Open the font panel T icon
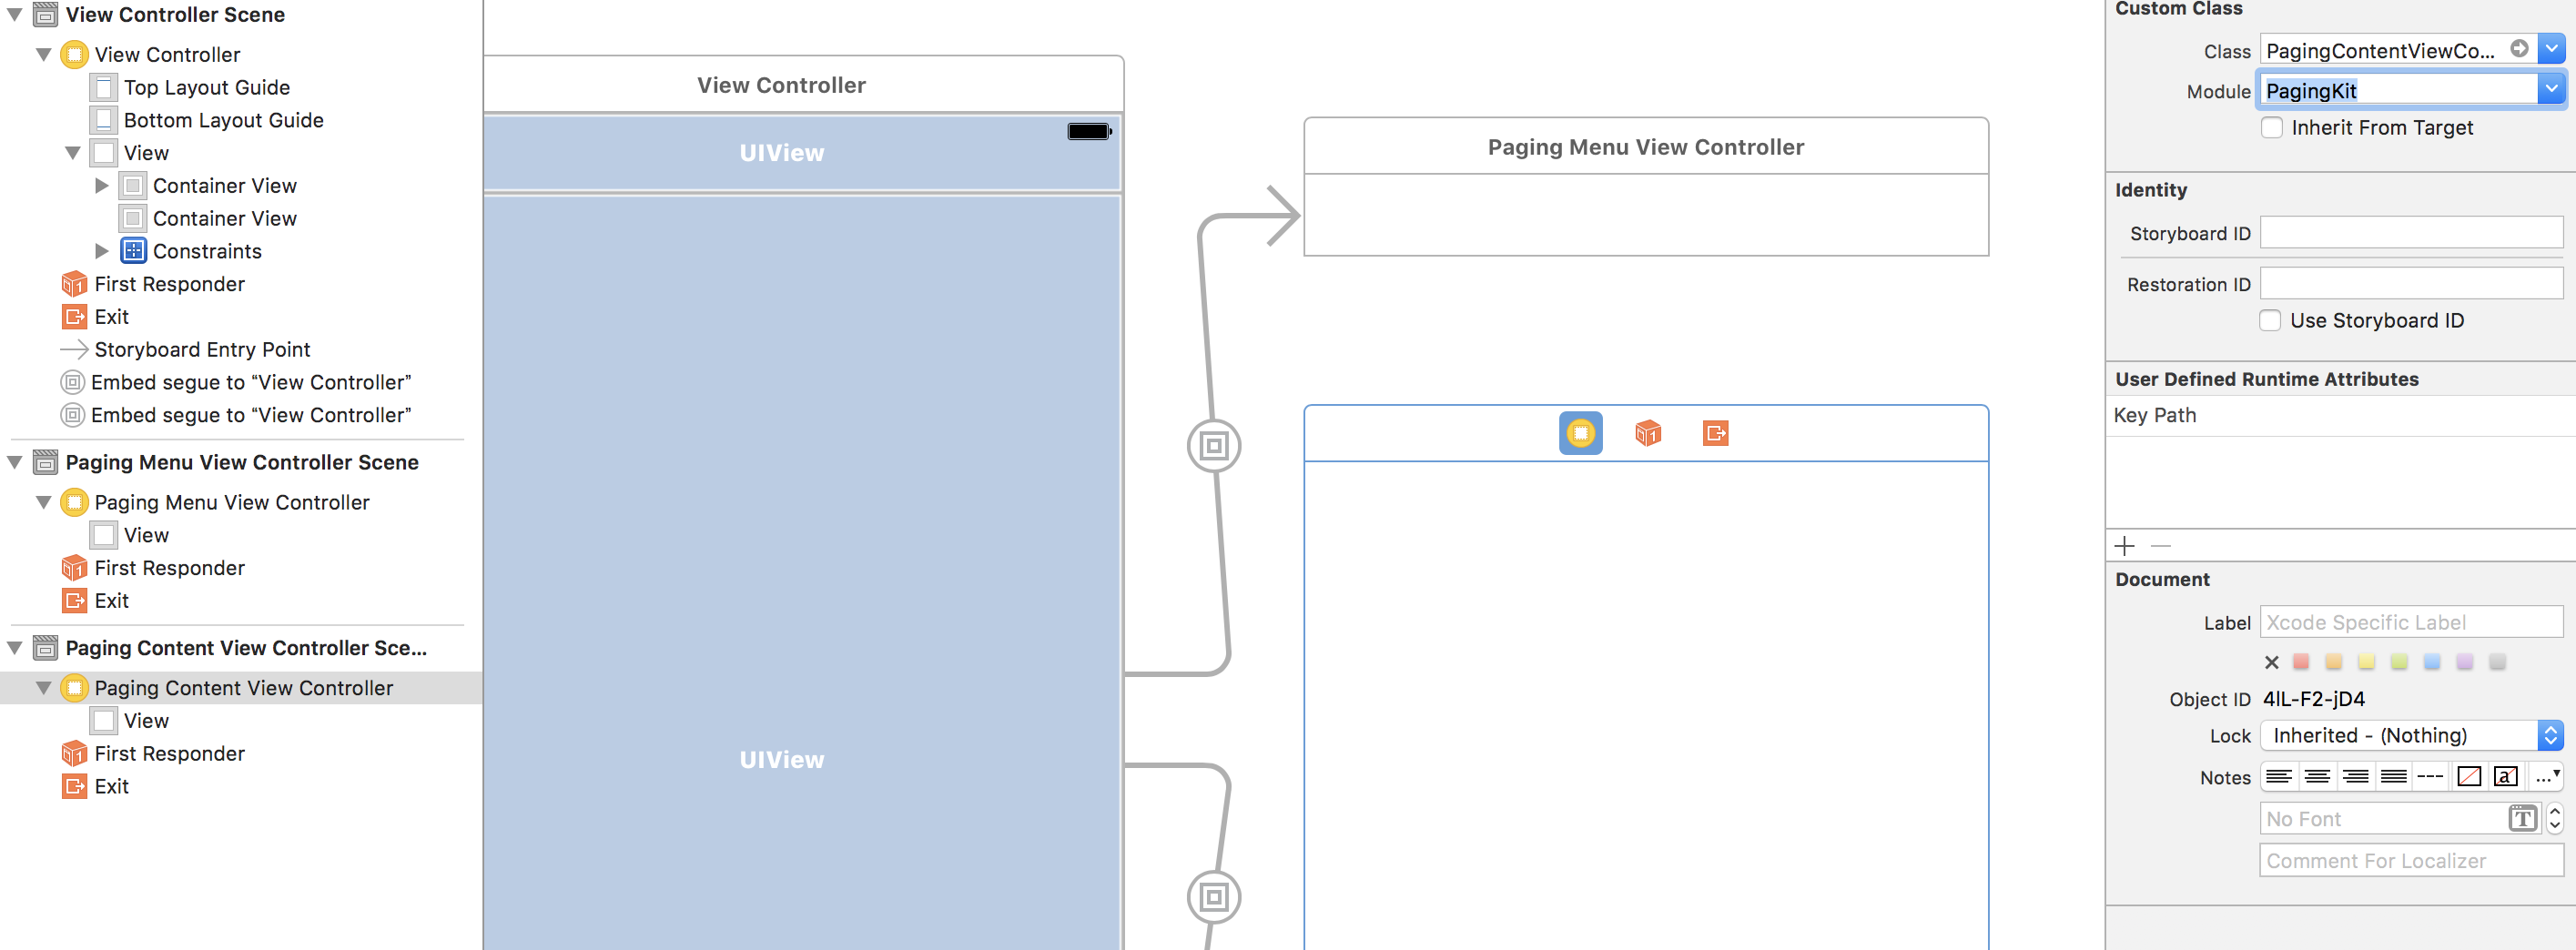Viewport: 2576px width, 950px height. (x=2522, y=818)
